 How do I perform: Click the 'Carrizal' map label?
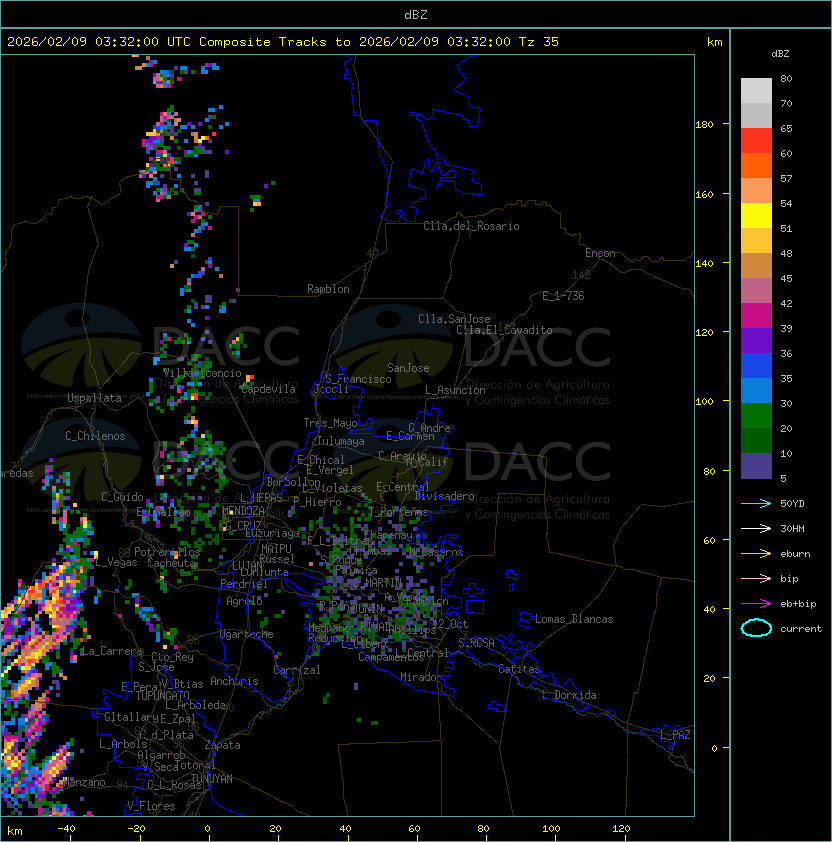[297, 670]
